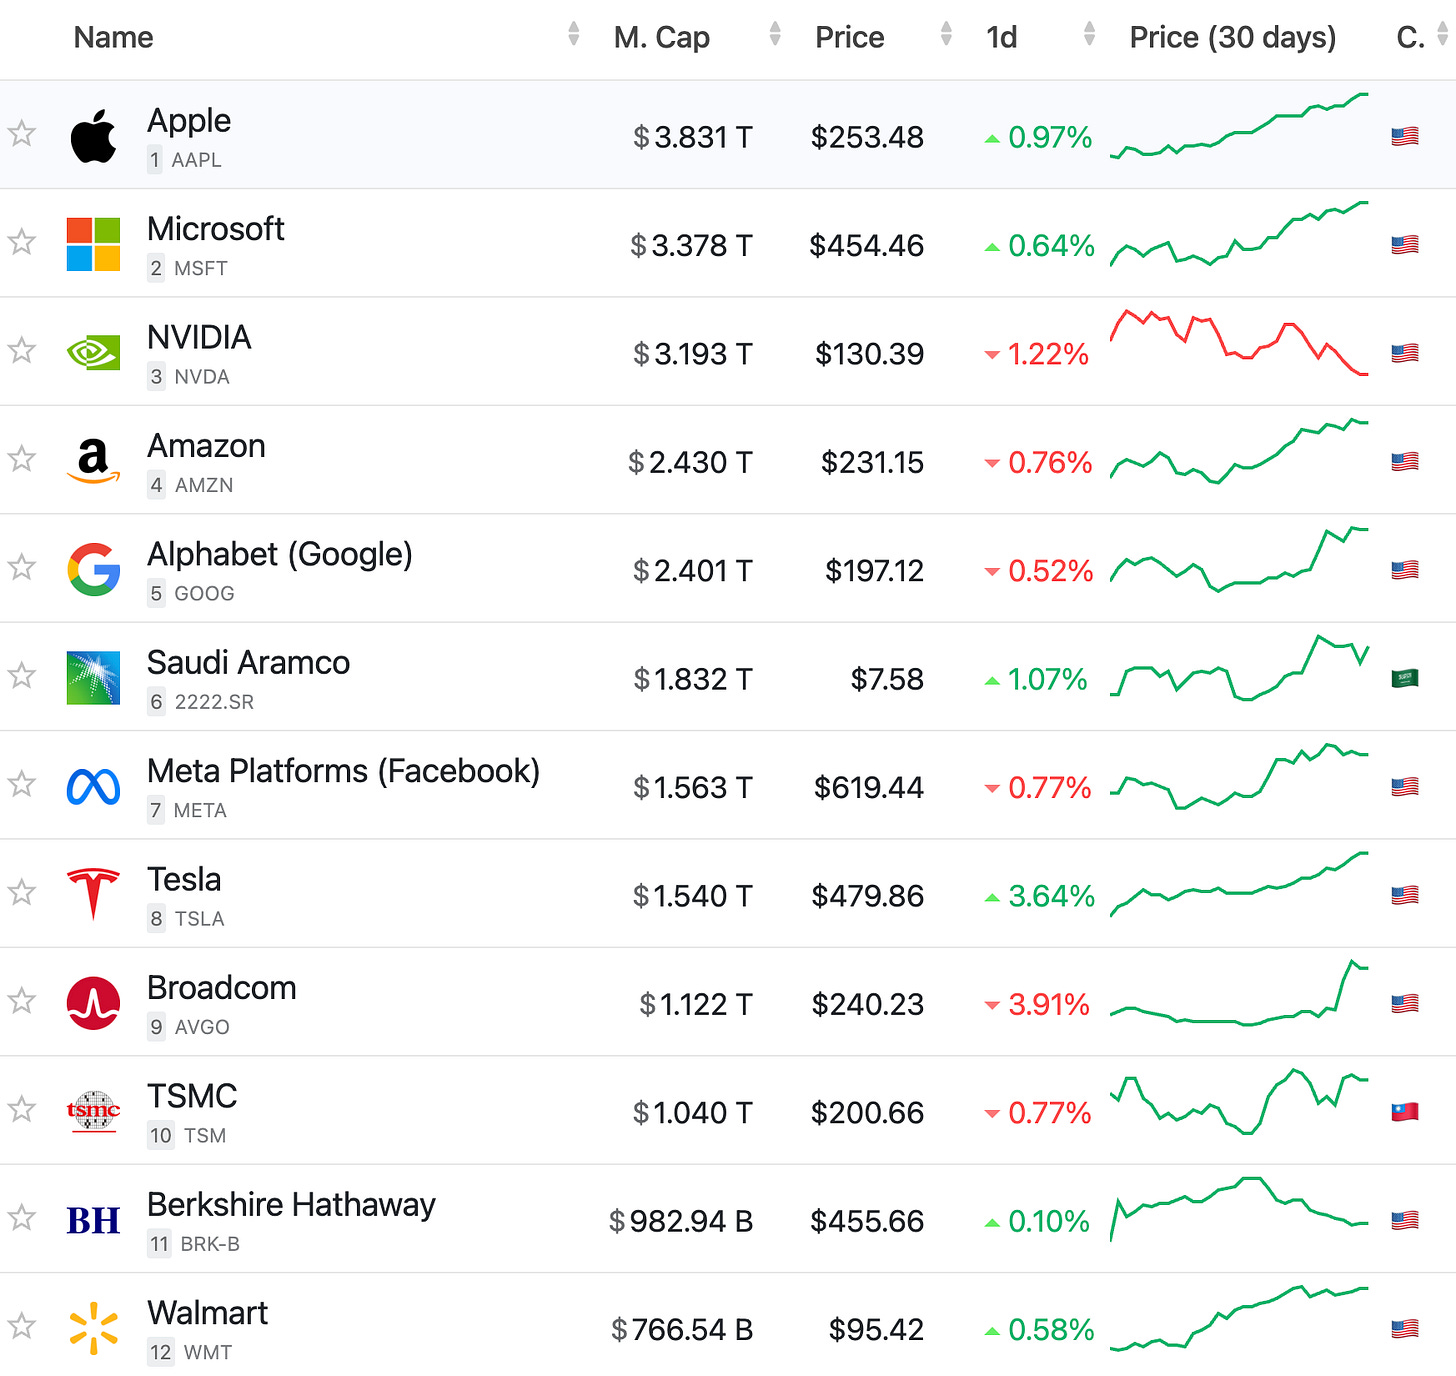The width and height of the screenshot is (1456, 1376).
Task: Click the Saudi Arabia flag icon
Action: click(x=1405, y=678)
